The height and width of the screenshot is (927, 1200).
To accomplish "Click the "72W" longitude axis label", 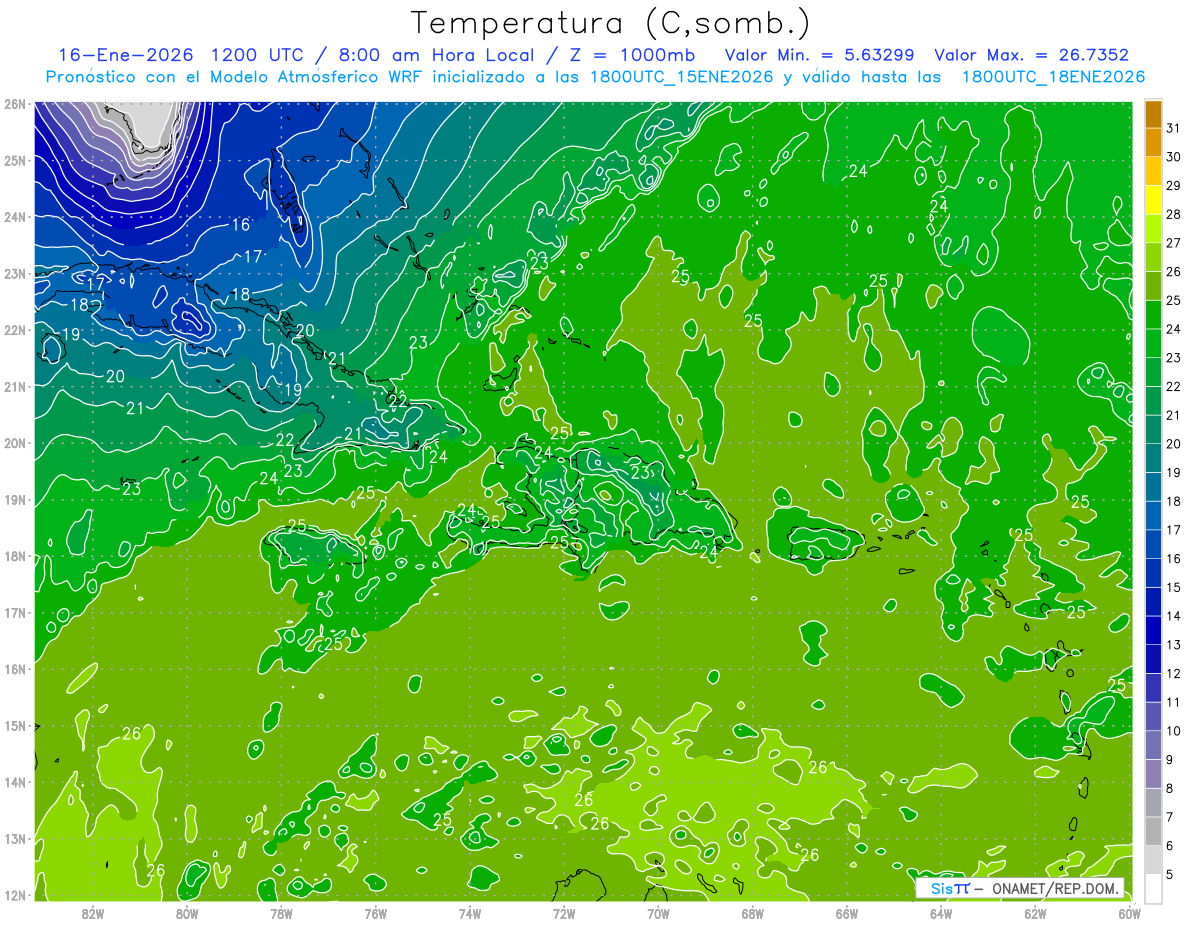I will tap(564, 913).
